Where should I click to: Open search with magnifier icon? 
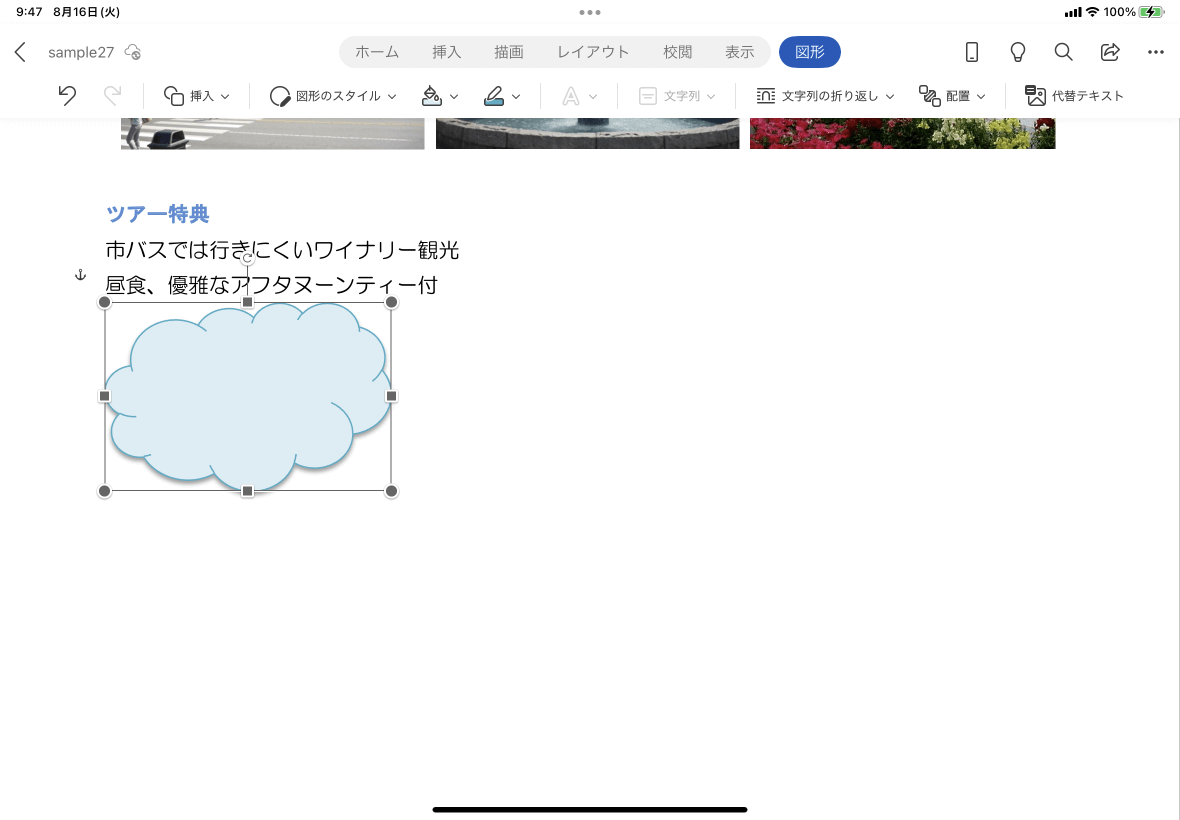[x=1063, y=52]
